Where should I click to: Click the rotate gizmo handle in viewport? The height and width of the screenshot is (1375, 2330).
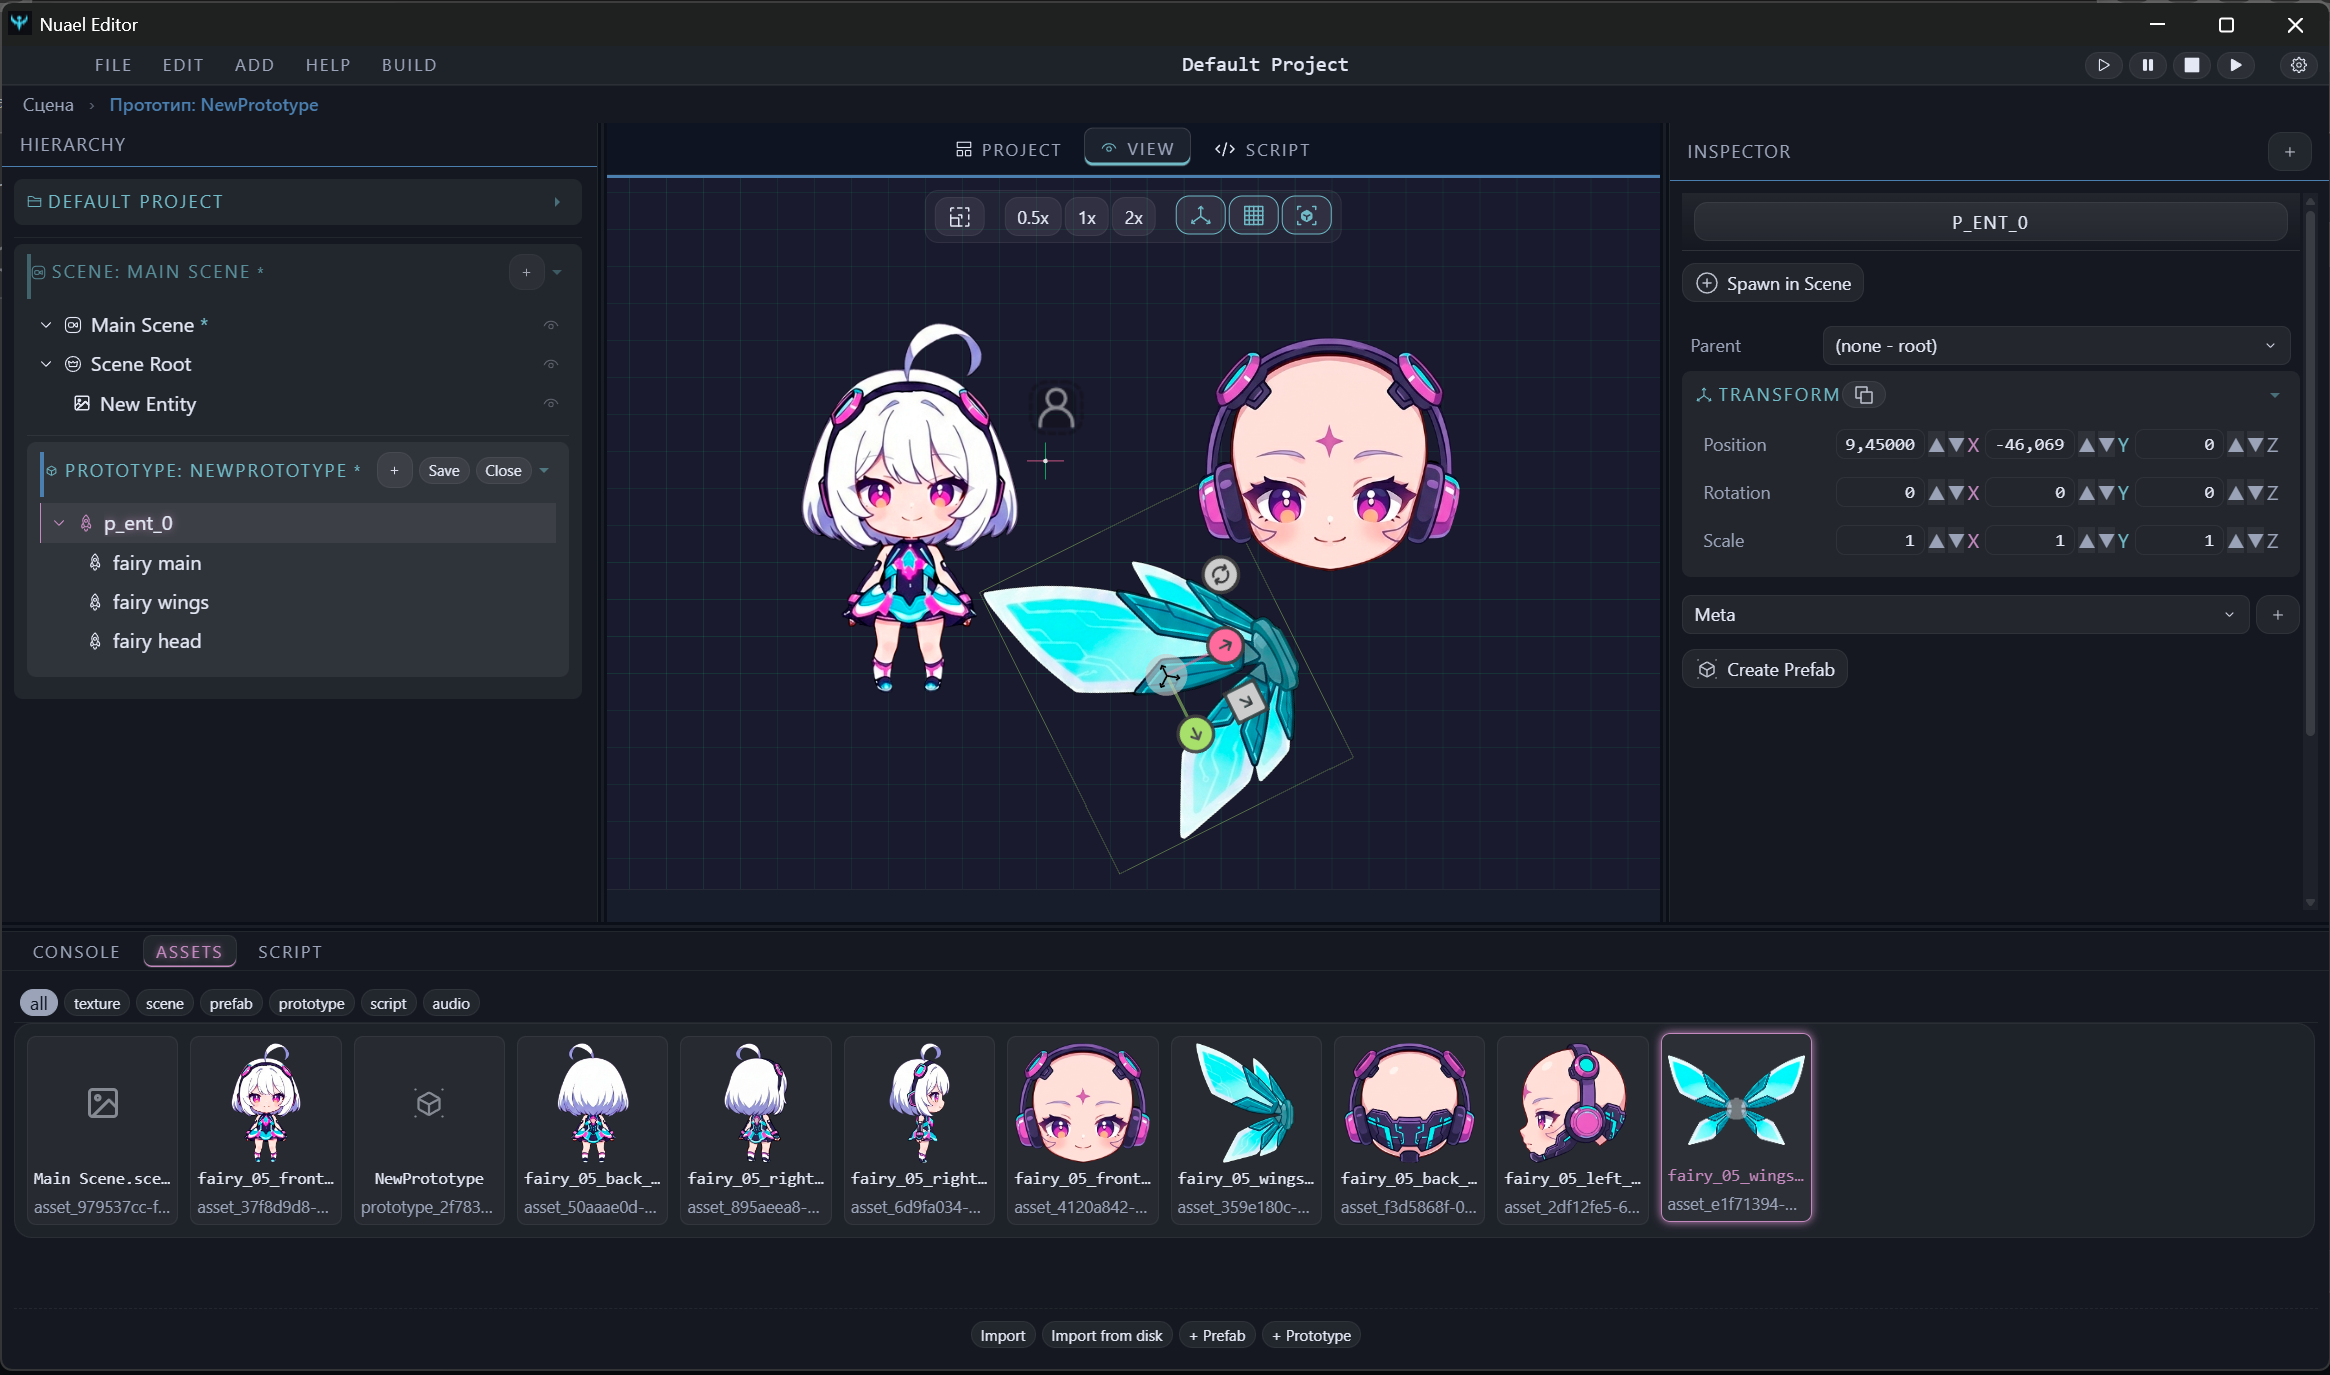coord(1220,575)
